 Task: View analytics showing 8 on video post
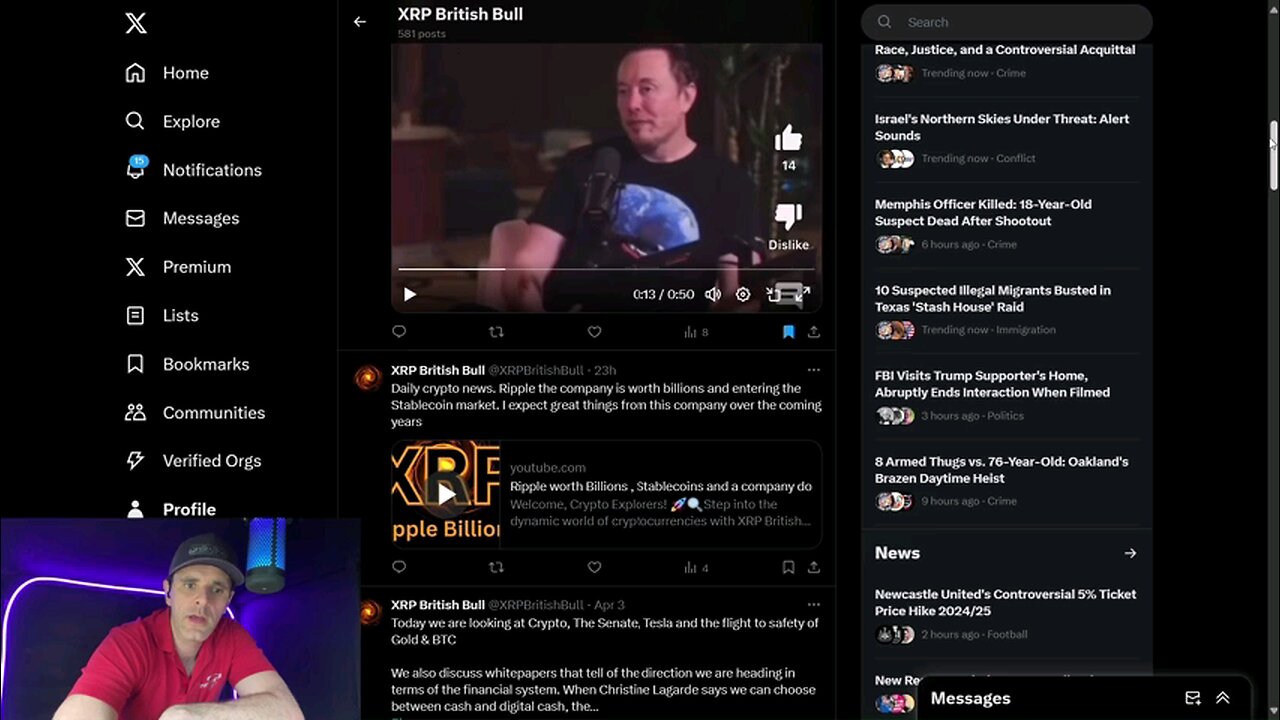pyautogui.click(x=696, y=331)
